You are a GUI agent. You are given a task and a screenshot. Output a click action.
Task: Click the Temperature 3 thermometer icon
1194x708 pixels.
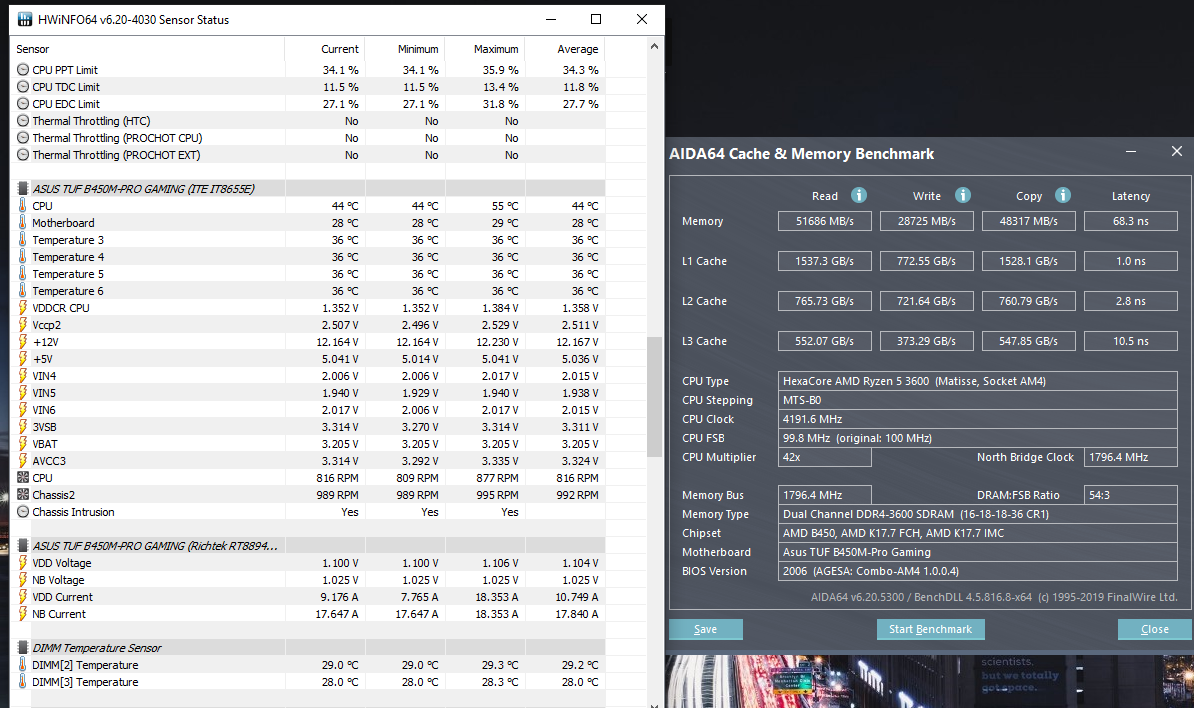[23, 239]
